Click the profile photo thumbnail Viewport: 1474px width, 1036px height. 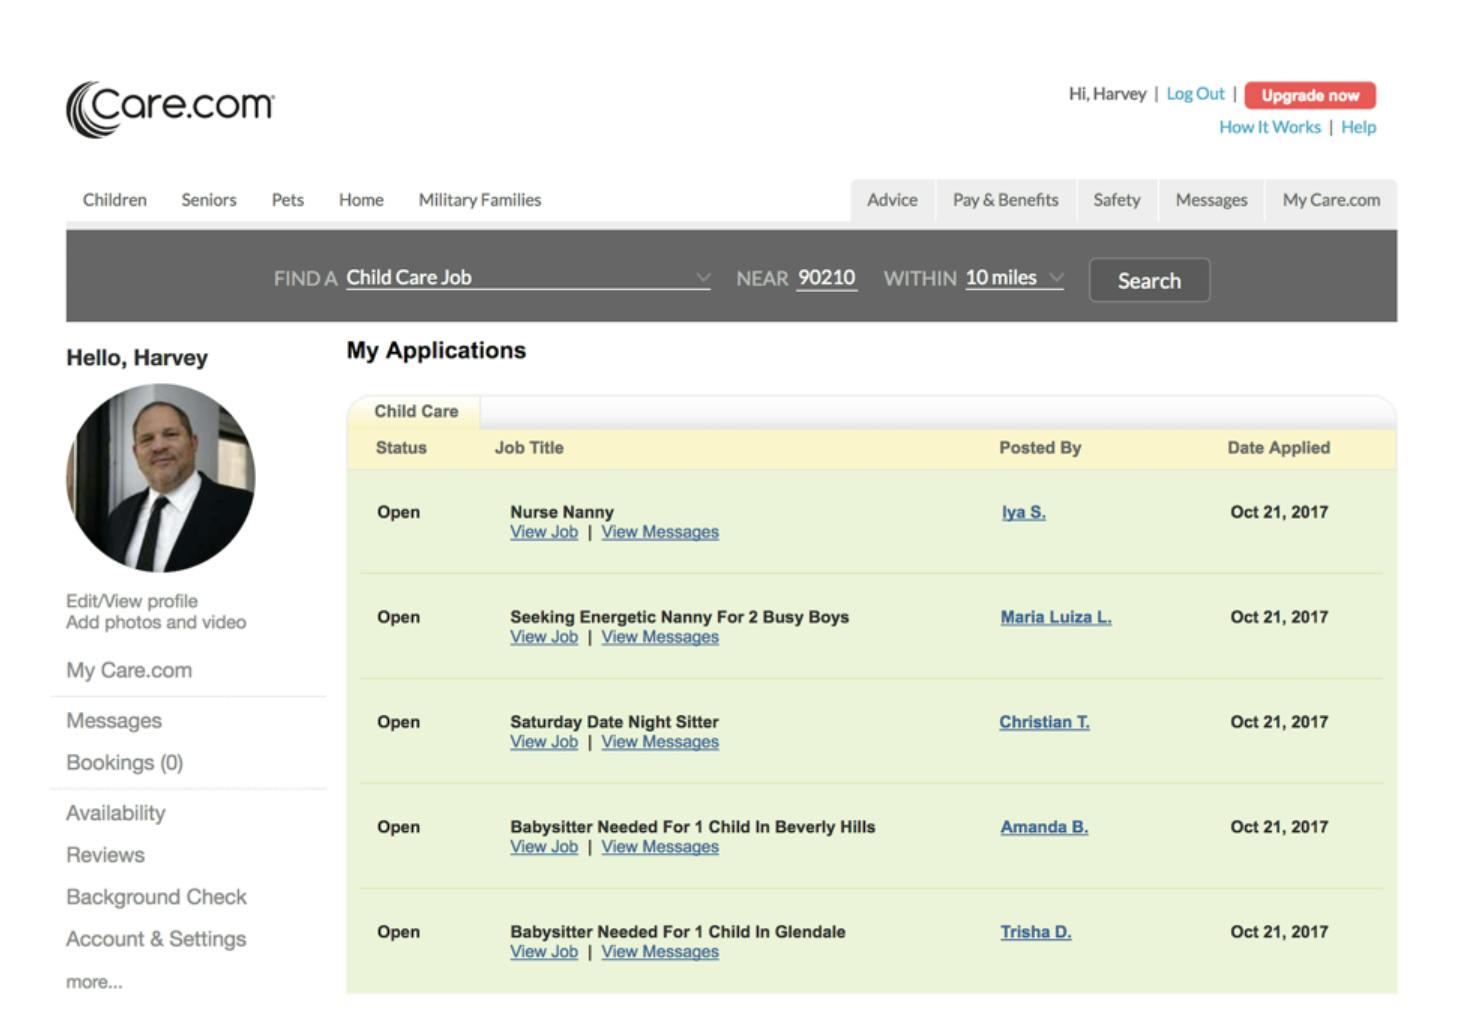click(x=160, y=478)
